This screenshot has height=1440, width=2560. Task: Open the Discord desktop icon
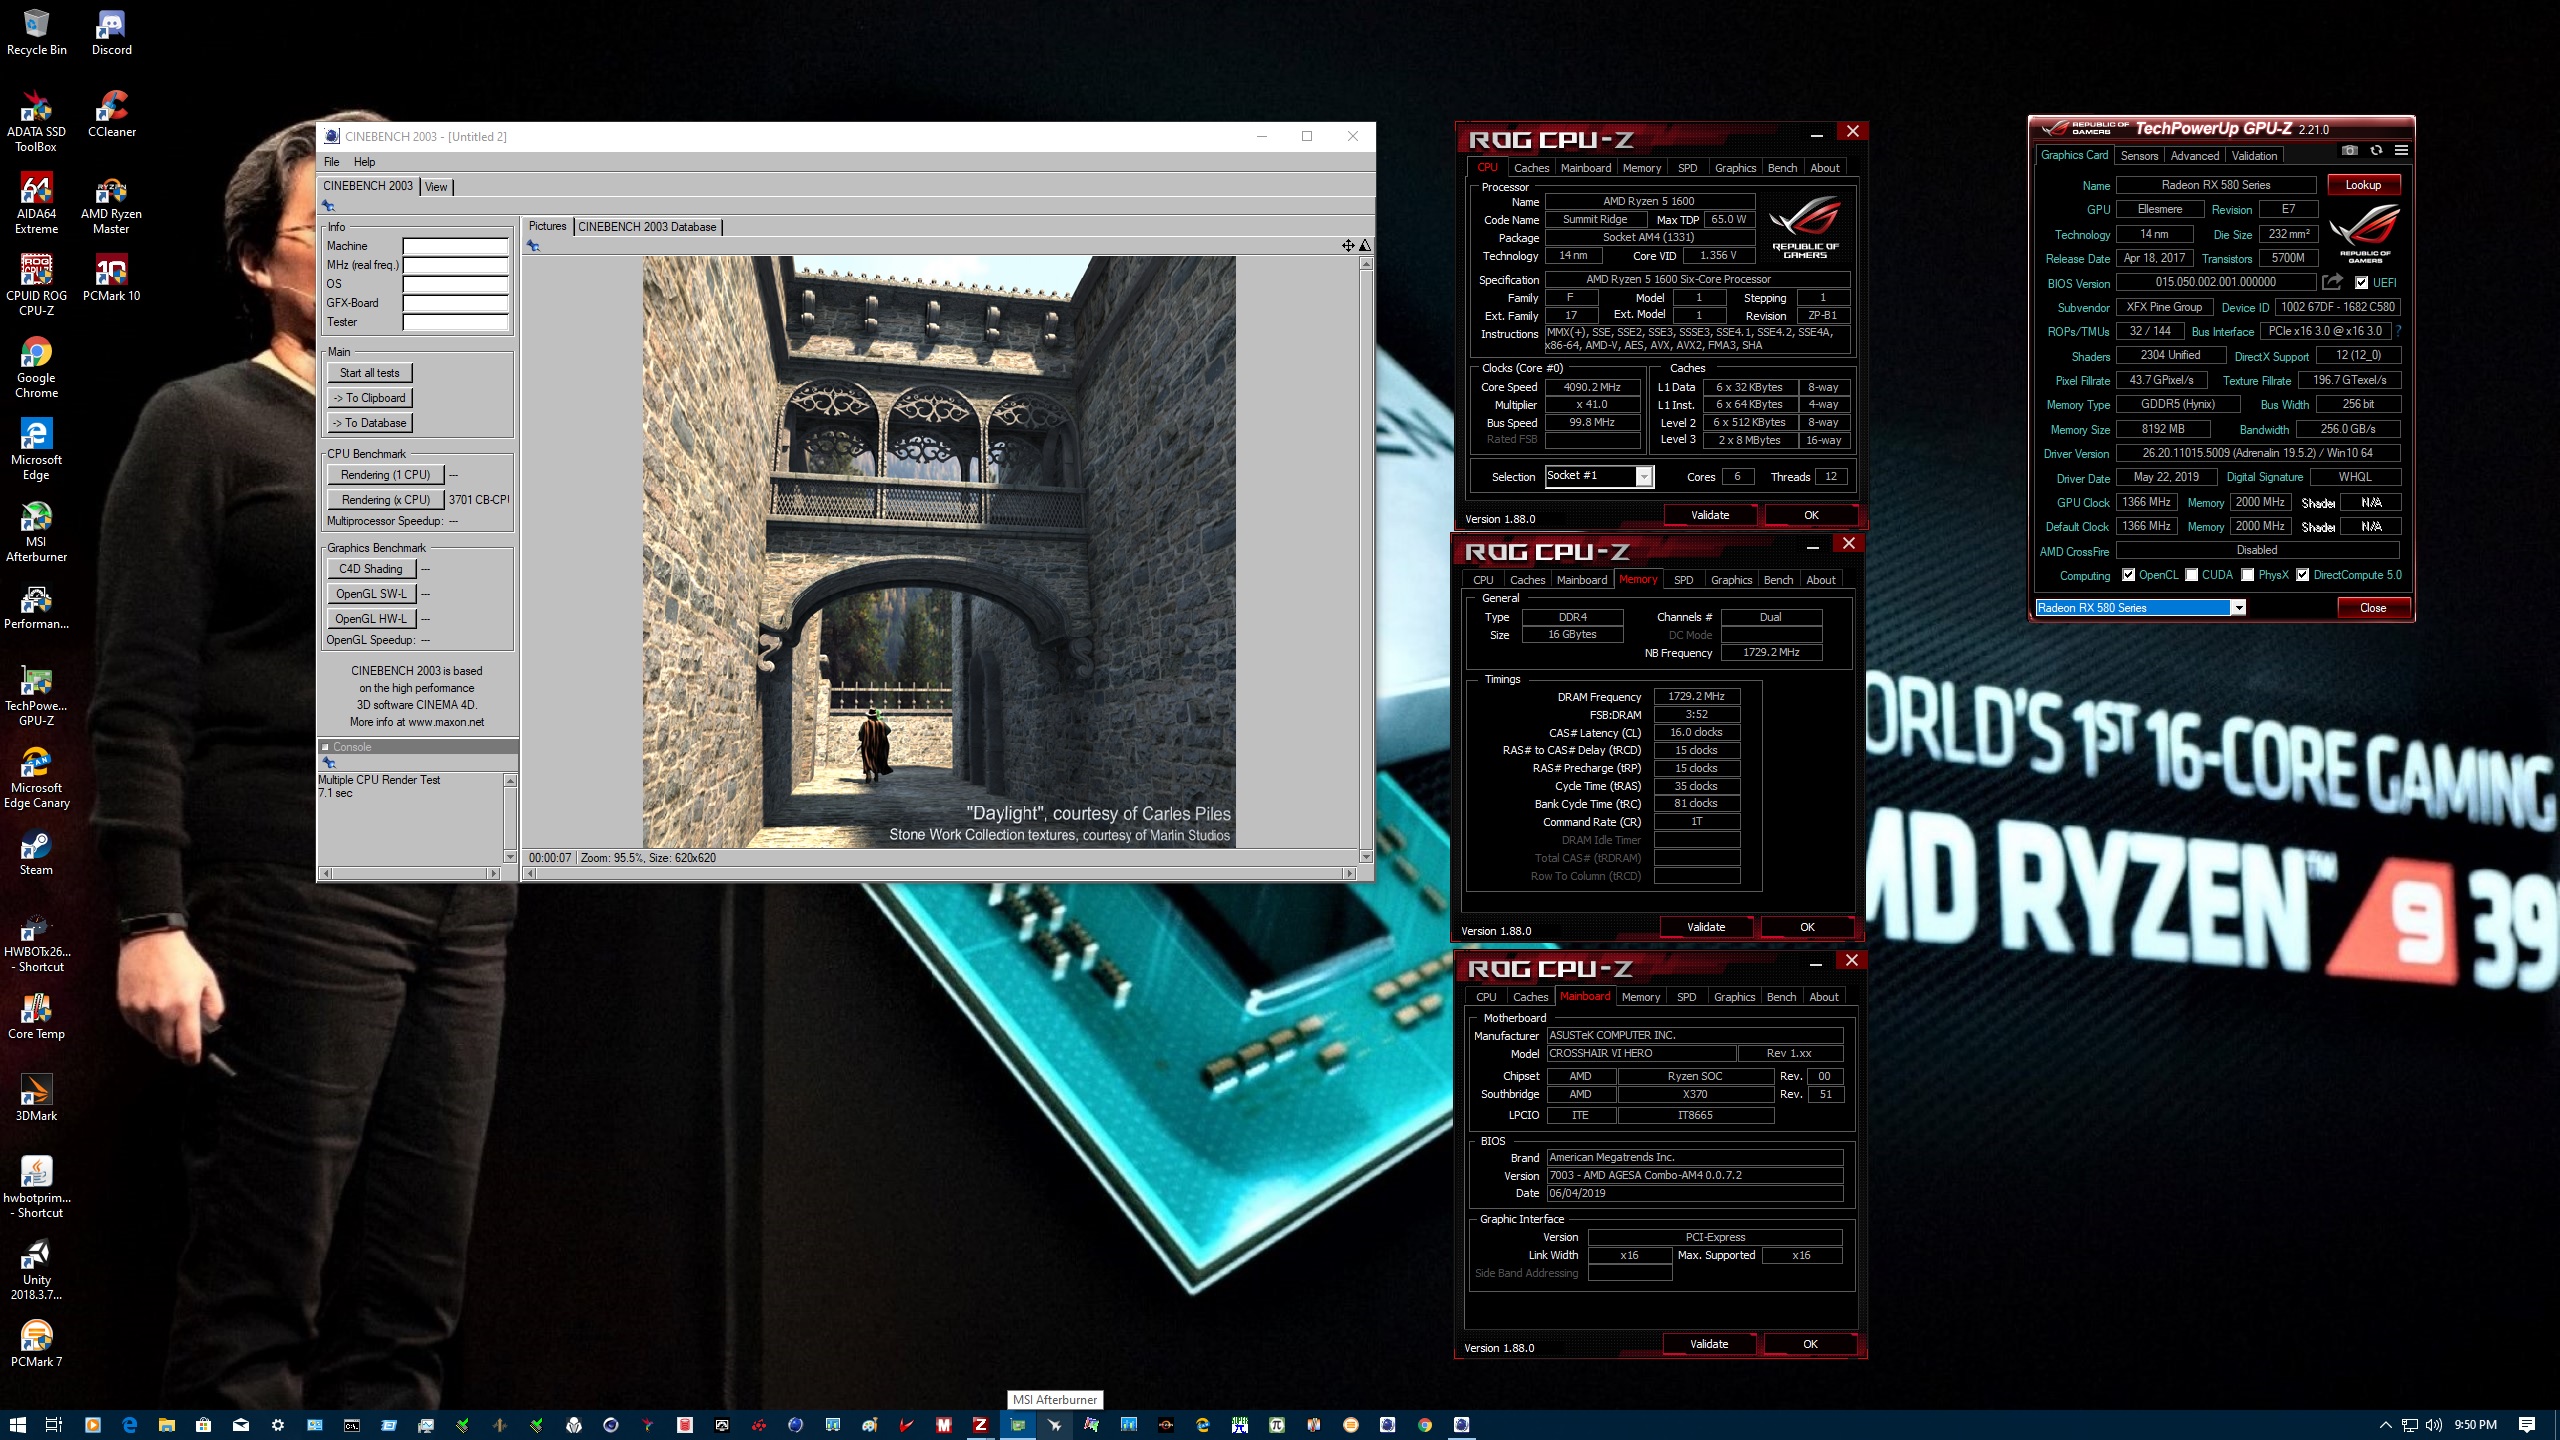click(x=111, y=33)
